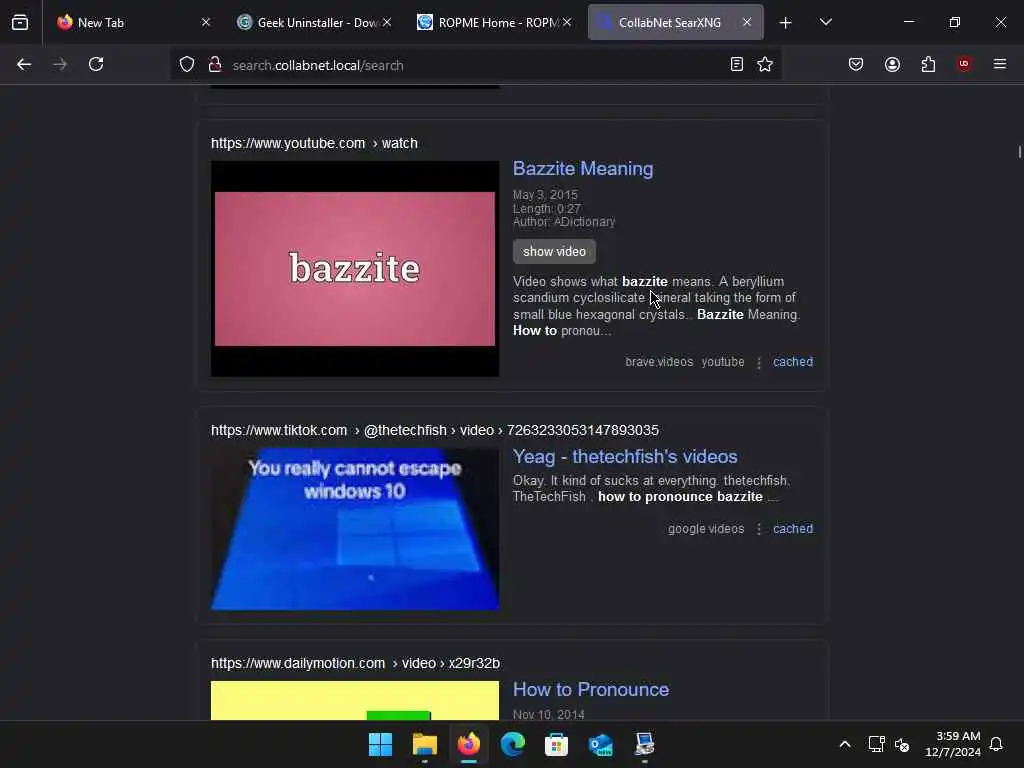The height and width of the screenshot is (768, 1024).
Task: Toggle reader view icon
Action: tap(737, 64)
